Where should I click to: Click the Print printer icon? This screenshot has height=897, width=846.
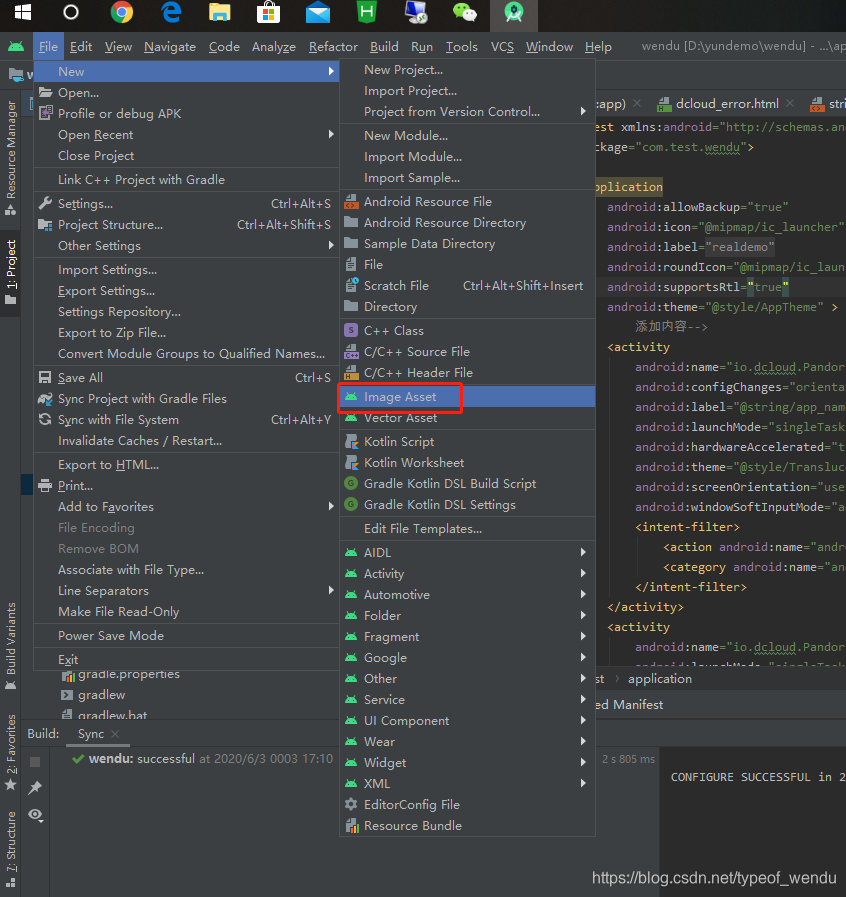tap(45, 486)
